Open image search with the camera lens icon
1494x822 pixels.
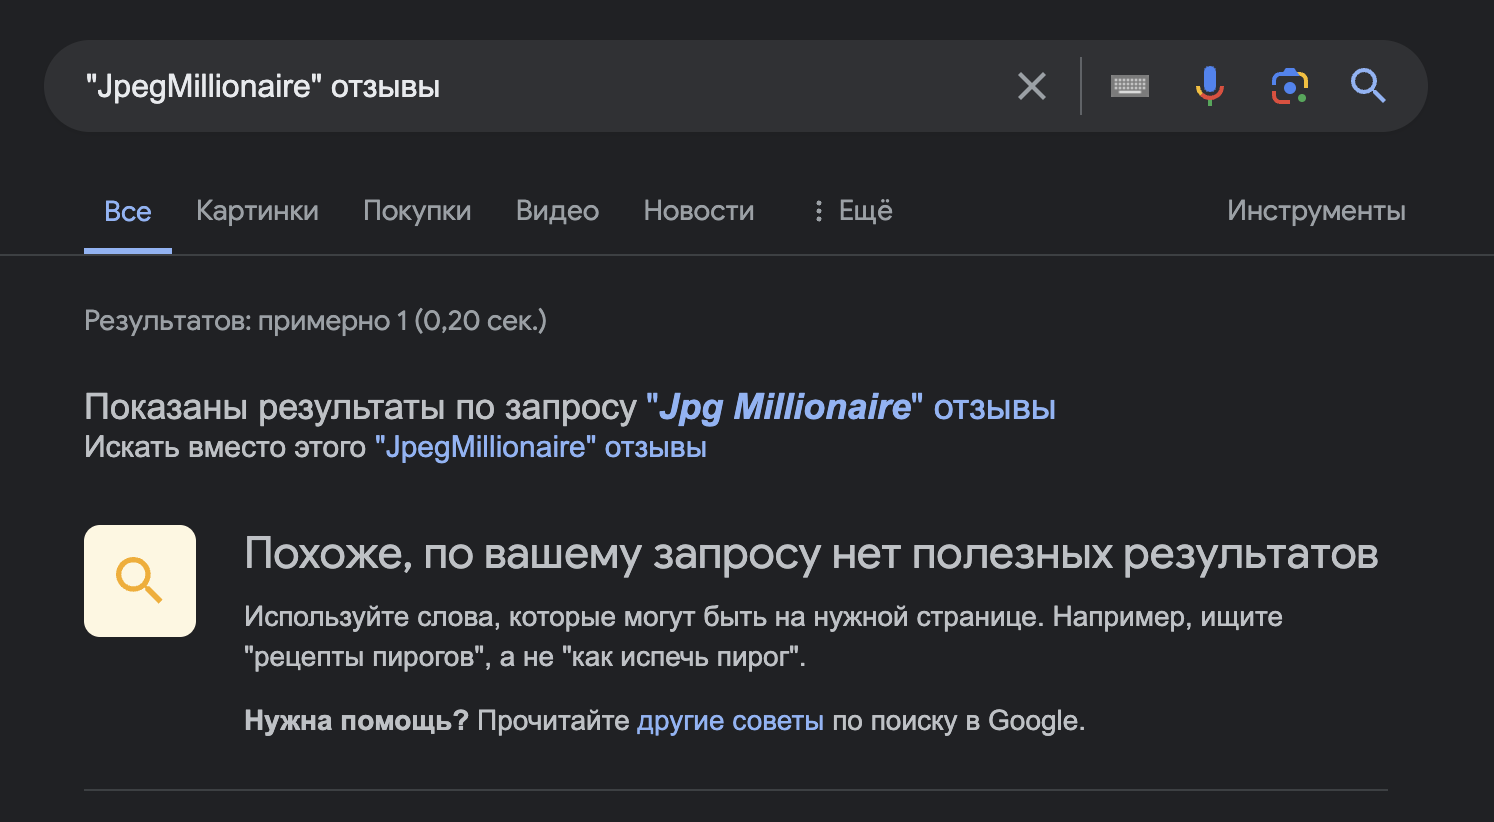click(x=1290, y=86)
